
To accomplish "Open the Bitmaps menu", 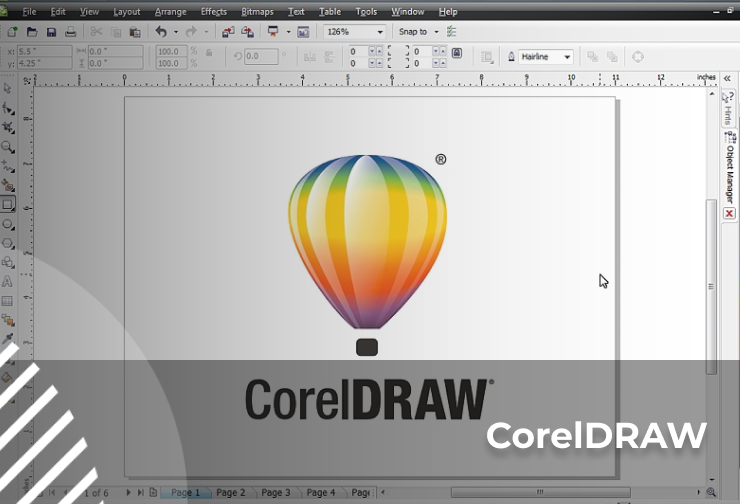I will [256, 12].
